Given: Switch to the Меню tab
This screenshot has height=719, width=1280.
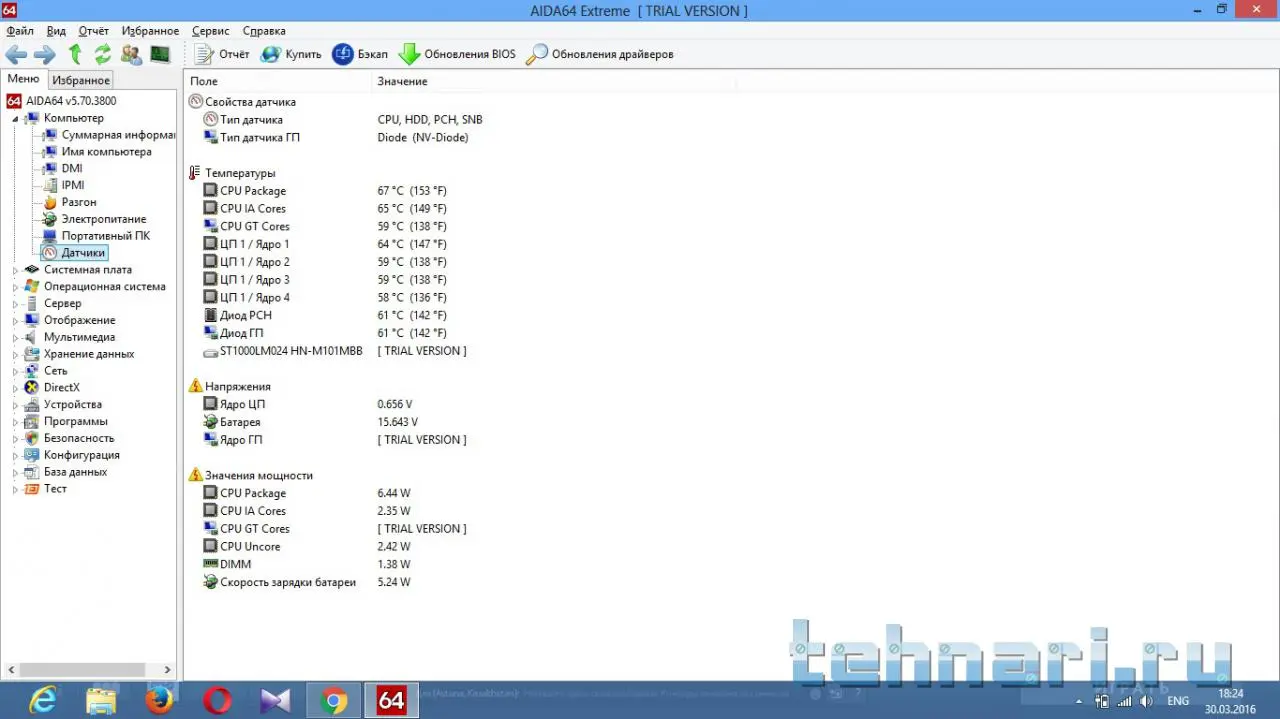Looking at the screenshot, I should pos(23,79).
